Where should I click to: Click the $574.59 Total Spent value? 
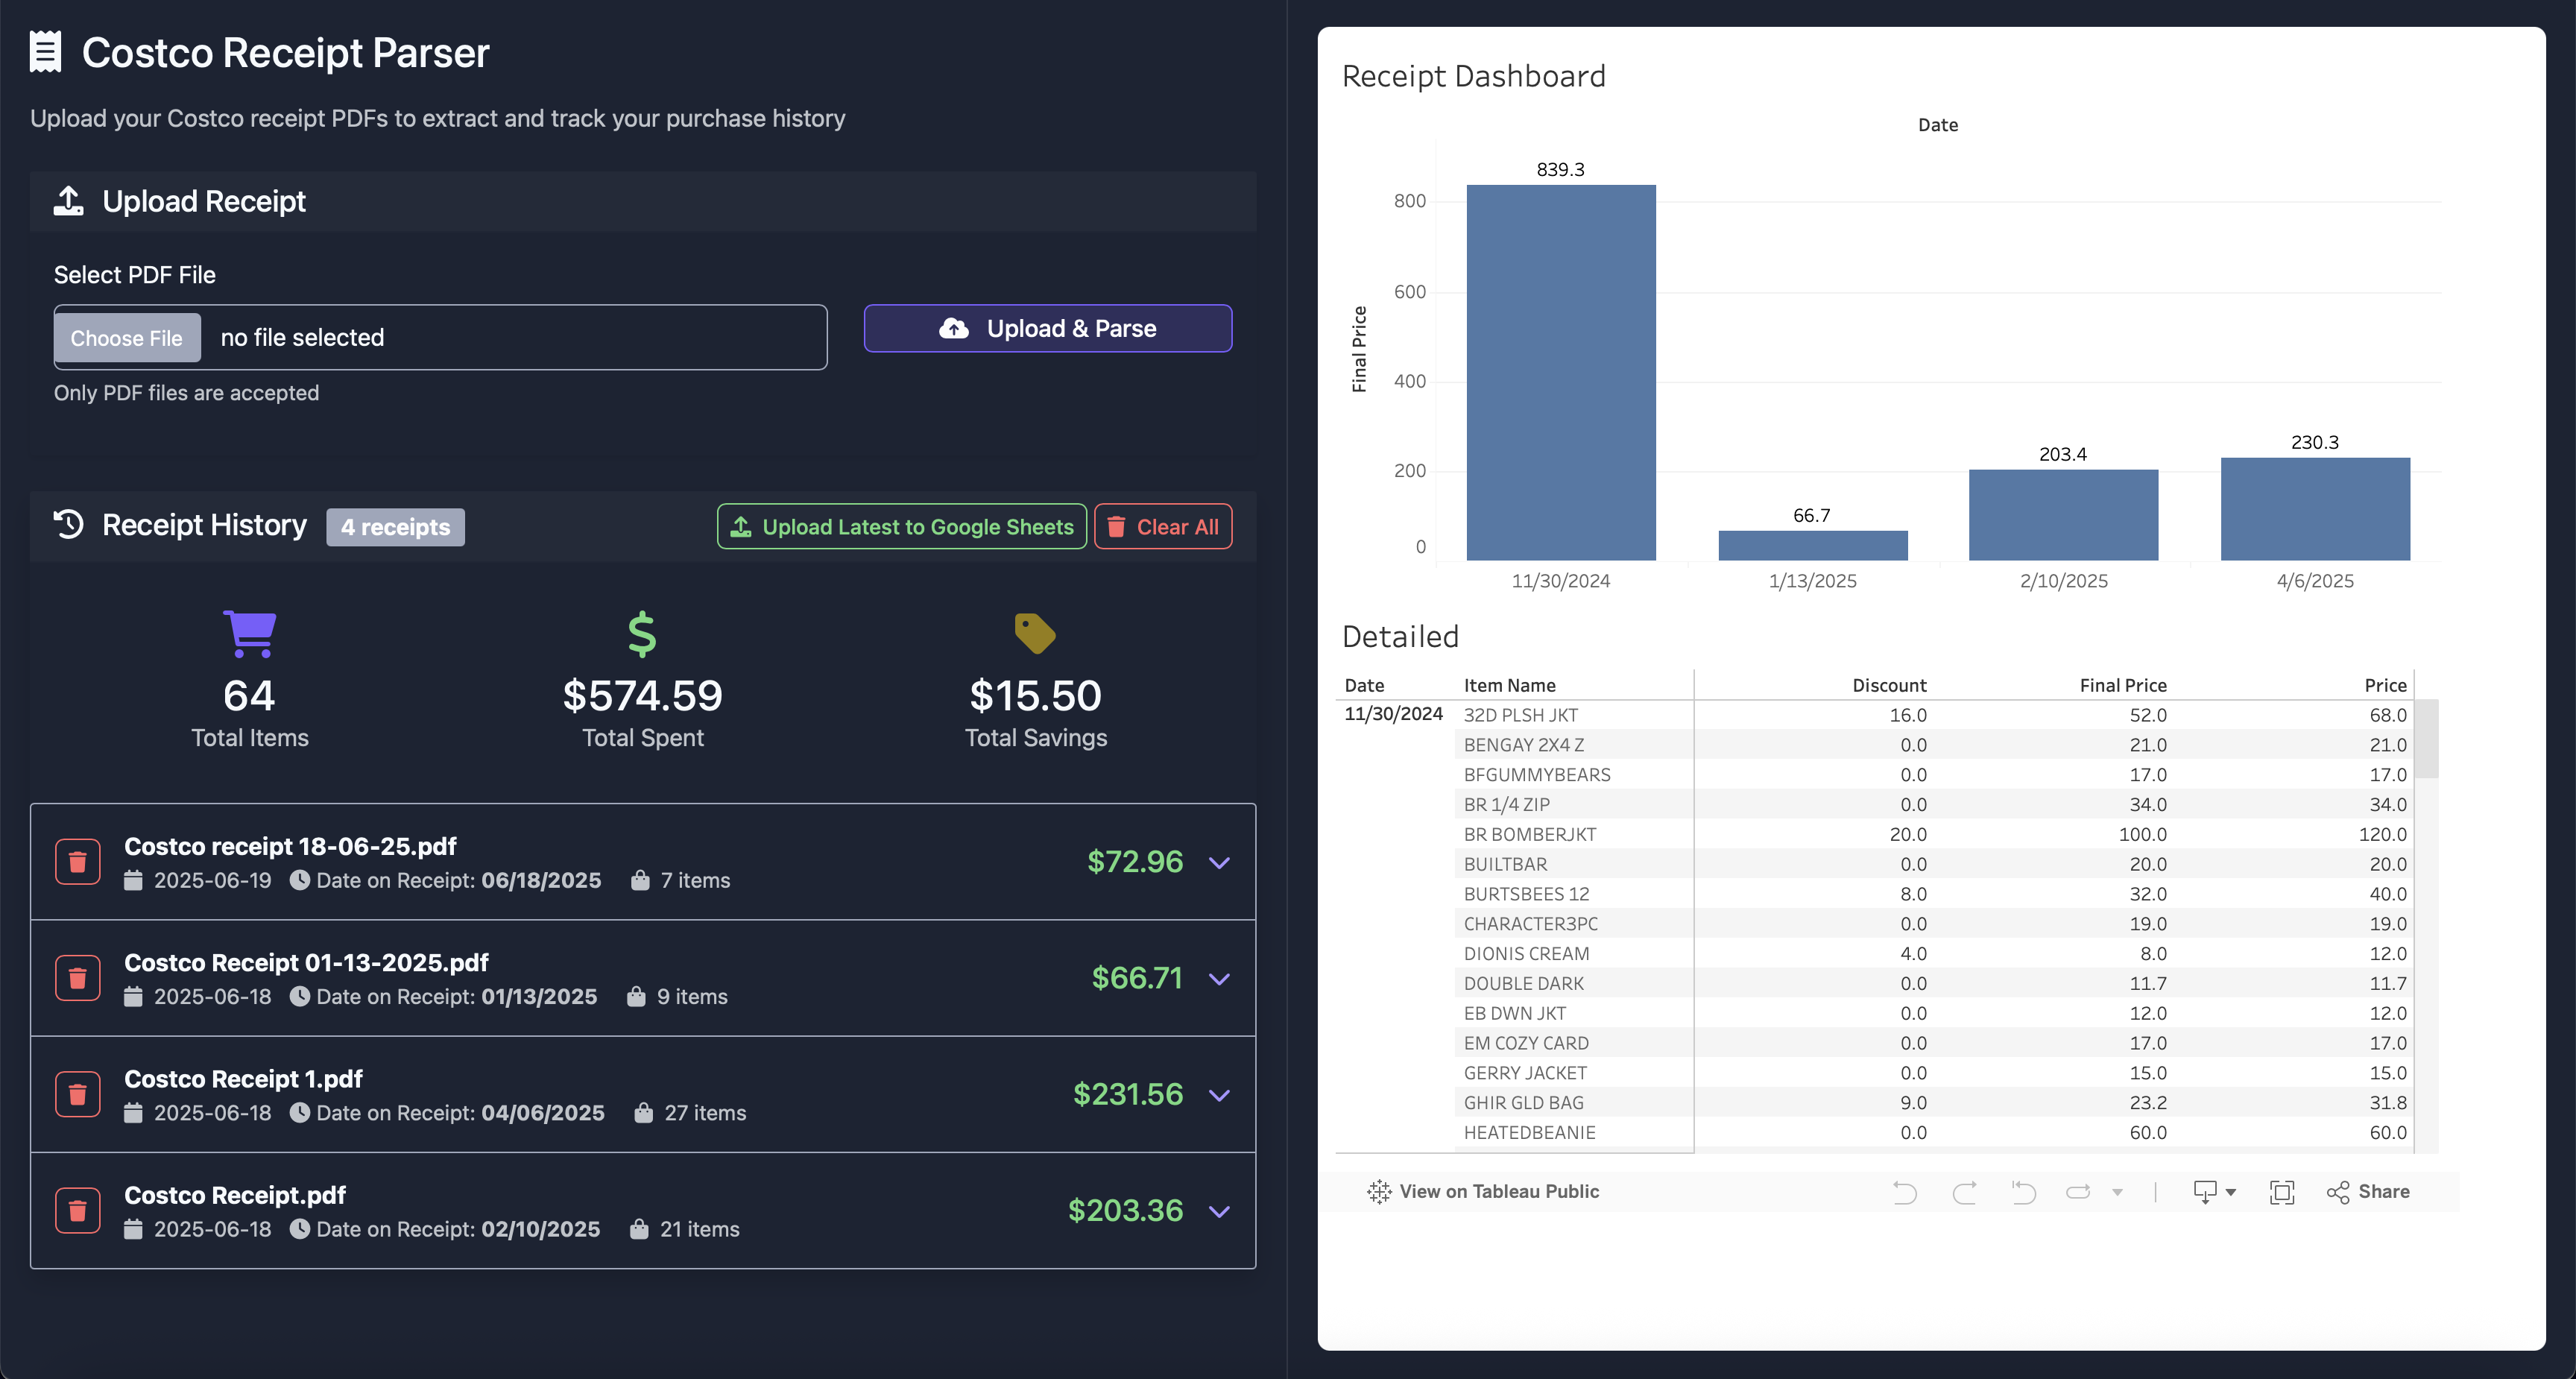(x=642, y=696)
